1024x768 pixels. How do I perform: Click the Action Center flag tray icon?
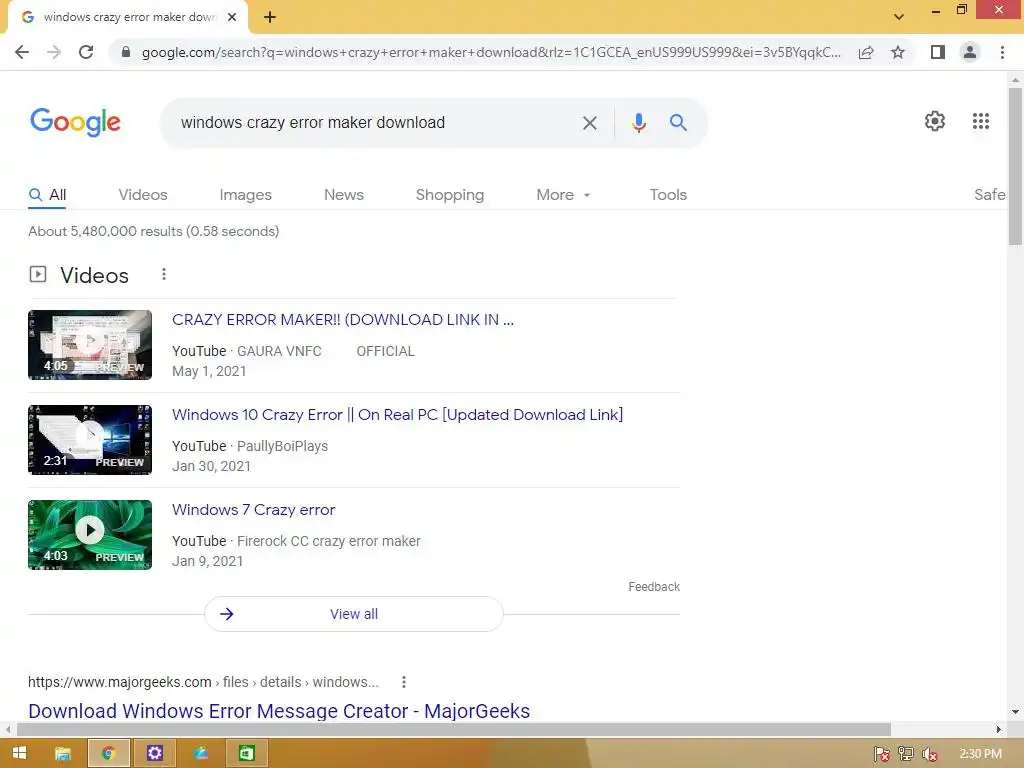point(882,754)
